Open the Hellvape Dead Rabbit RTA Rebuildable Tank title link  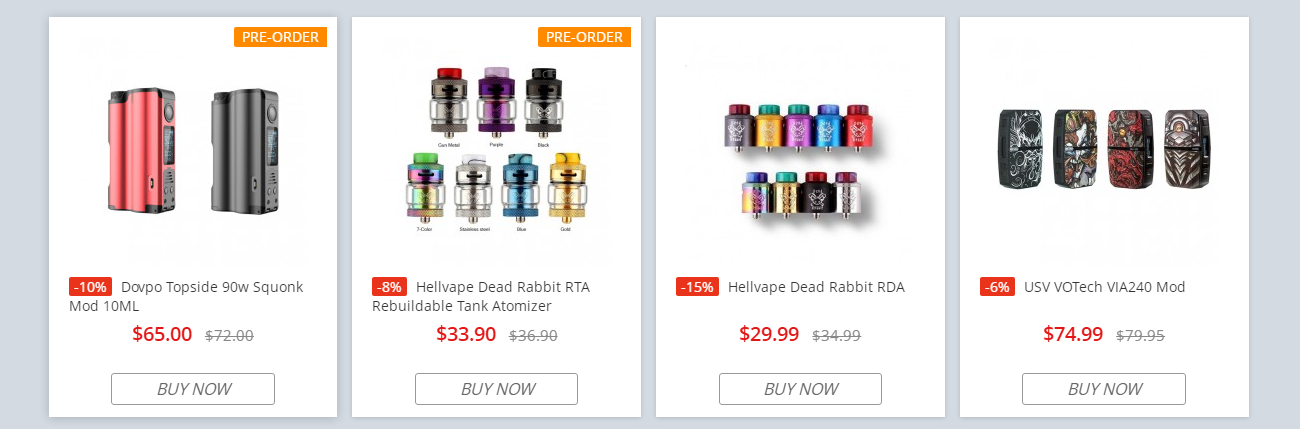click(481, 296)
